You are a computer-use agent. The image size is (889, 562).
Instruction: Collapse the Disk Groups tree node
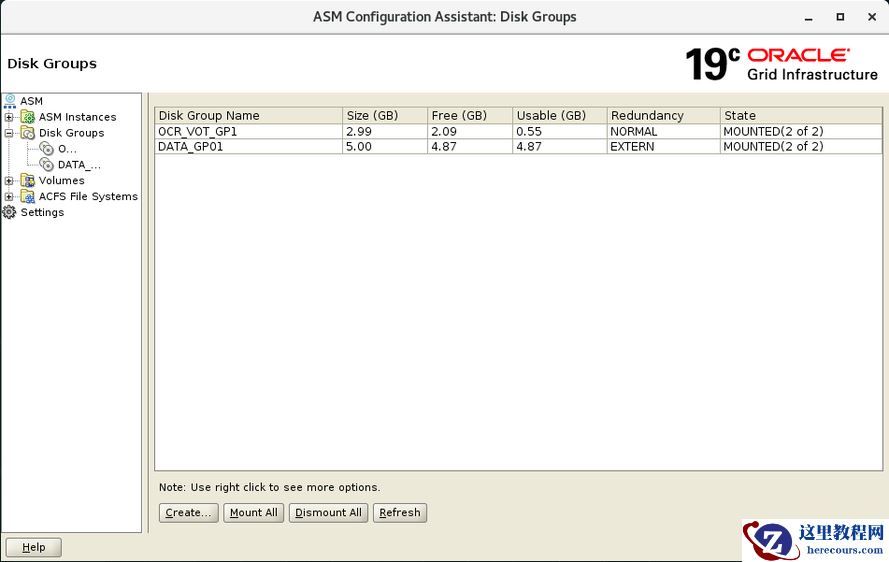(x=10, y=133)
